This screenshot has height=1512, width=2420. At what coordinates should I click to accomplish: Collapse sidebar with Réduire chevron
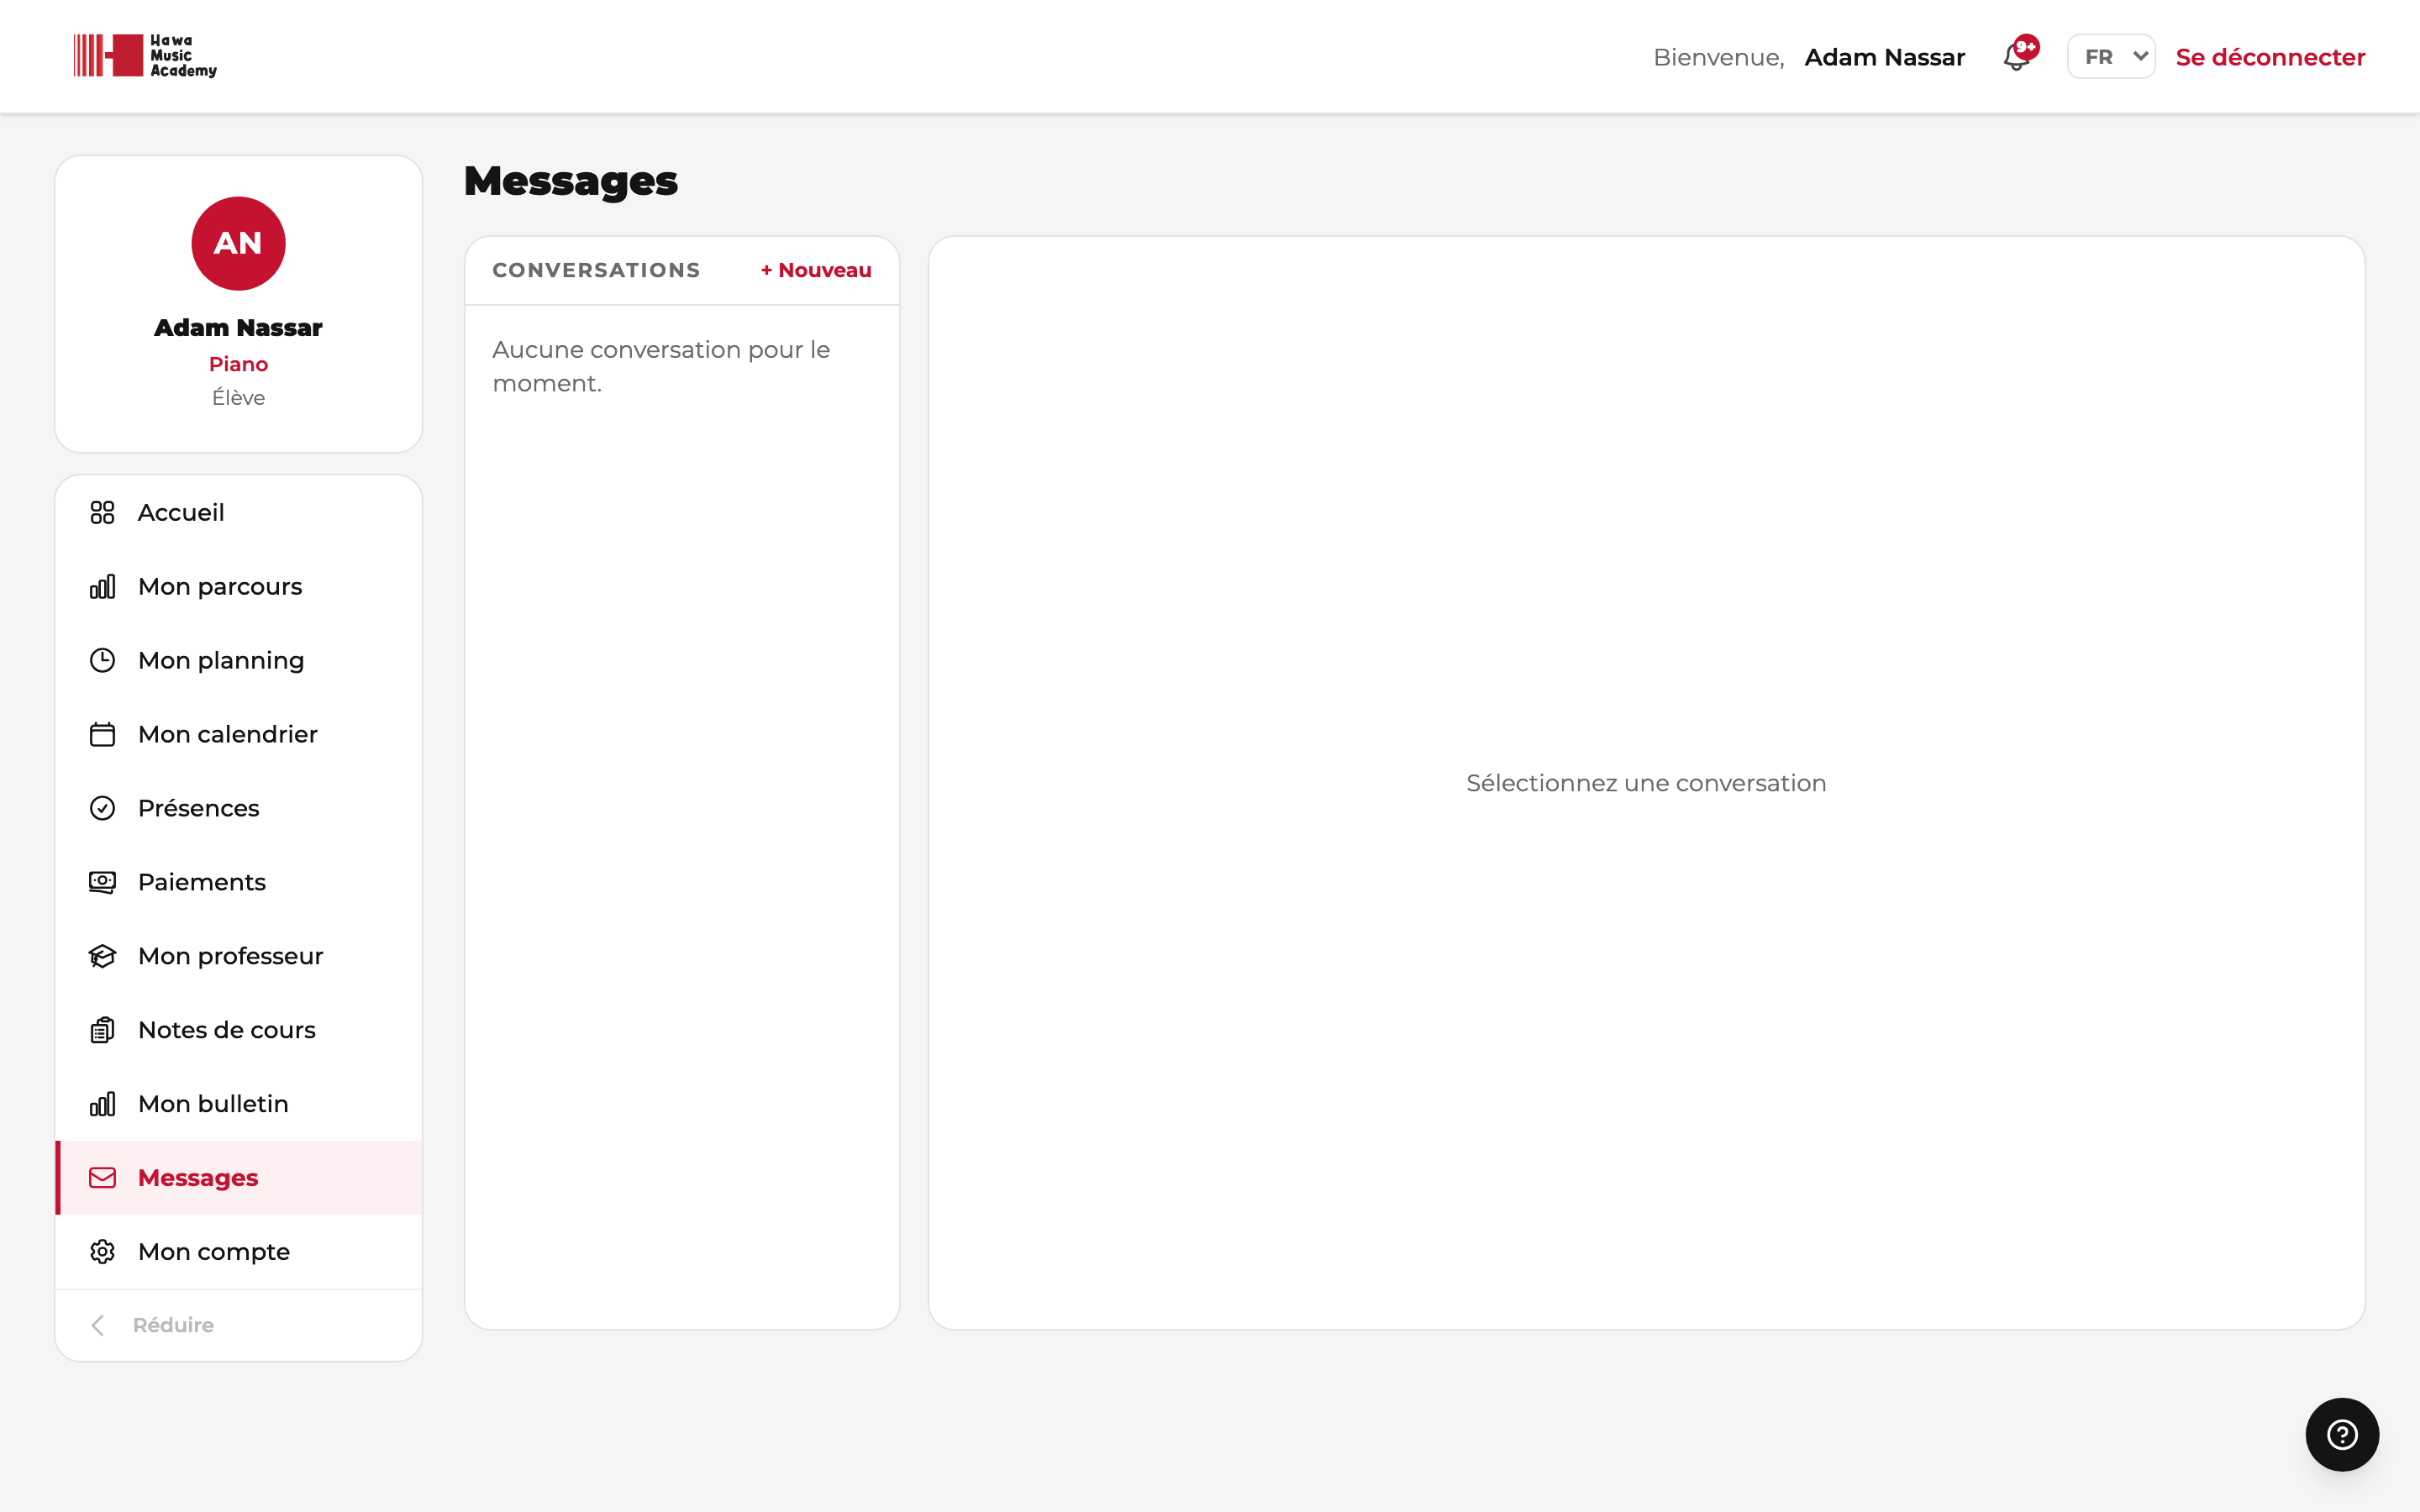(x=97, y=1325)
